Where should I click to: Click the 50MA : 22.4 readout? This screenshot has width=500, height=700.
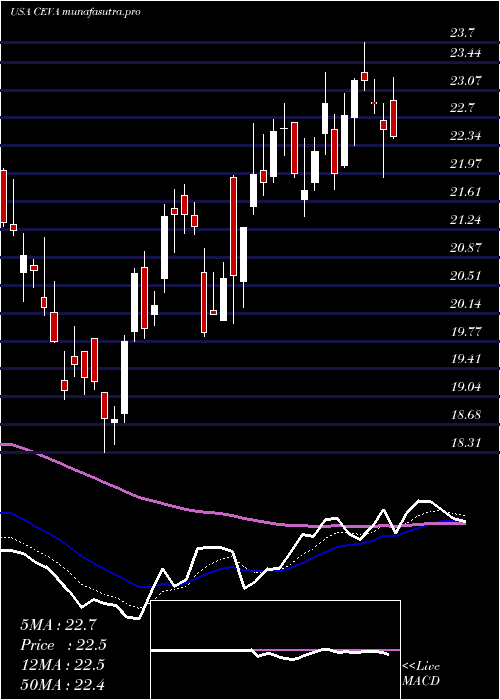62,685
